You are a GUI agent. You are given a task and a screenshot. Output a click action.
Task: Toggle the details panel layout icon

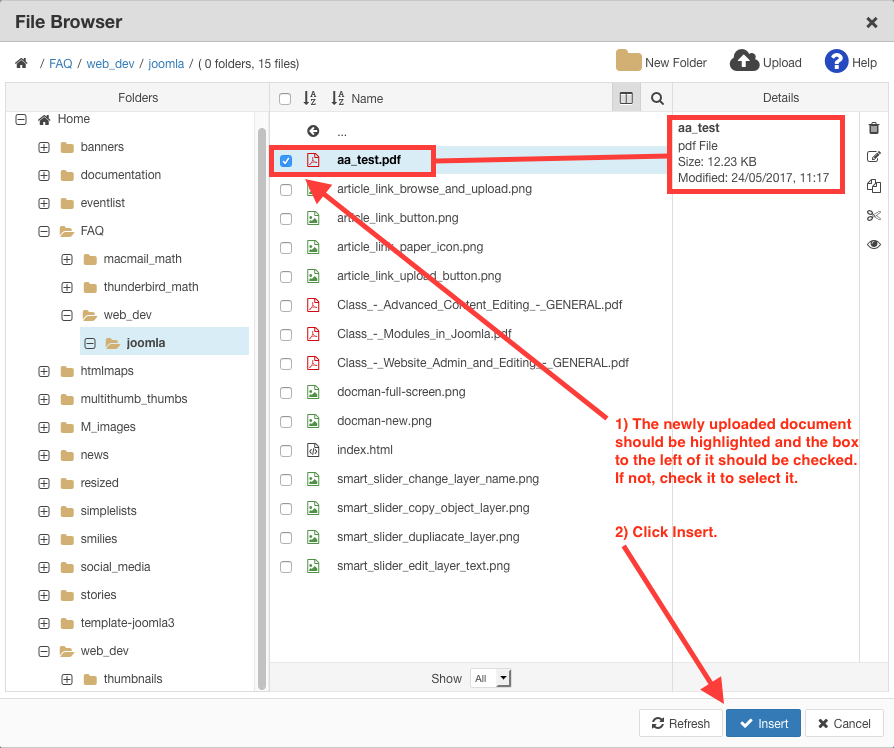pyautogui.click(x=626, y=98)
